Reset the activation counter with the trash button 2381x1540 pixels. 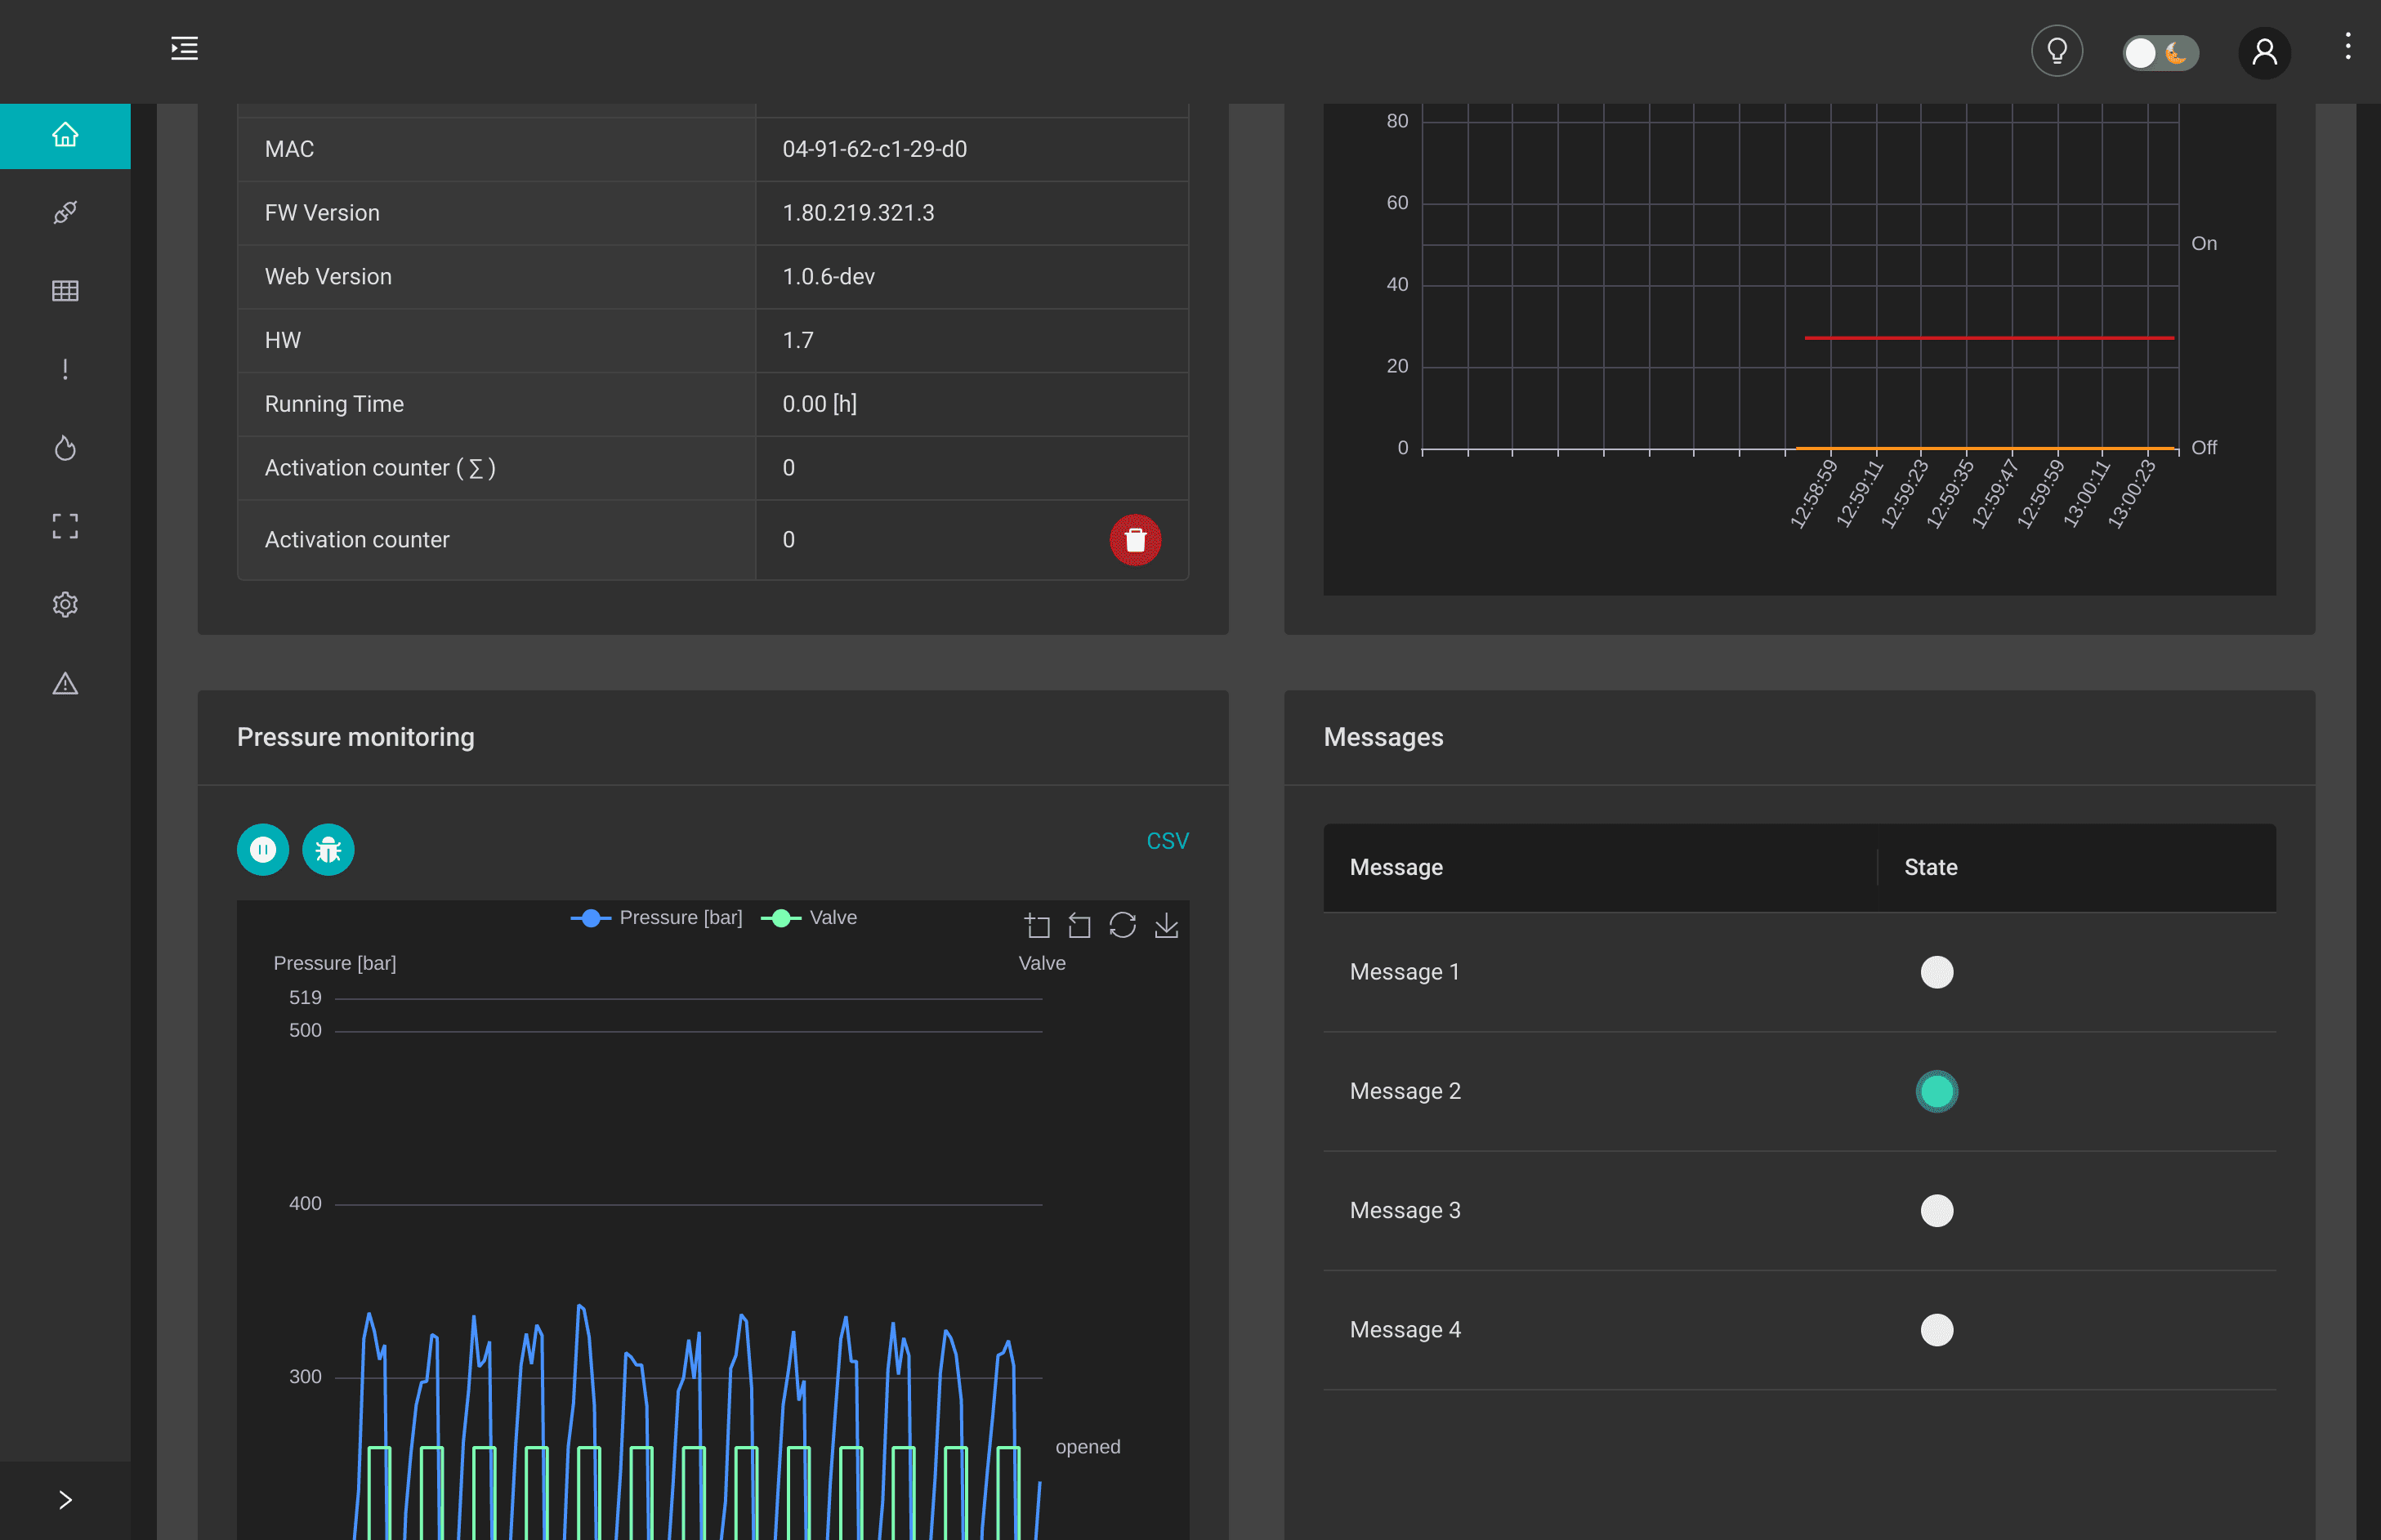pyautogui.click(x=1134, y=540)
